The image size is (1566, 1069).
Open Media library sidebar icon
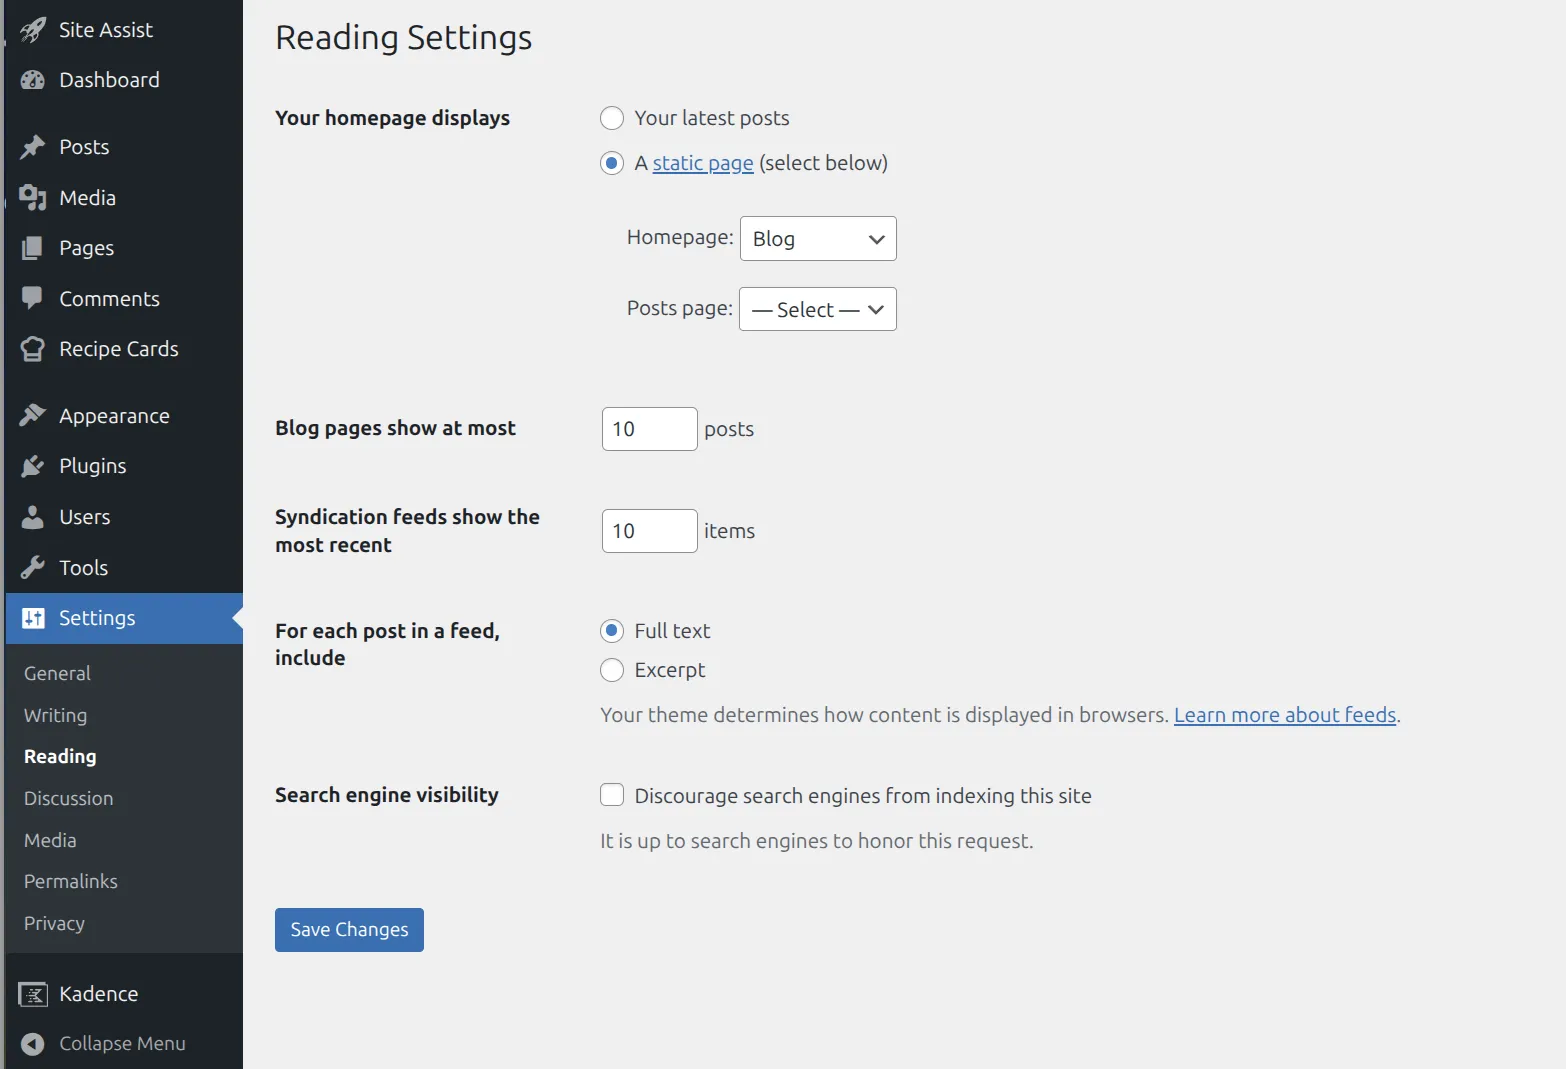coord(33,198)
